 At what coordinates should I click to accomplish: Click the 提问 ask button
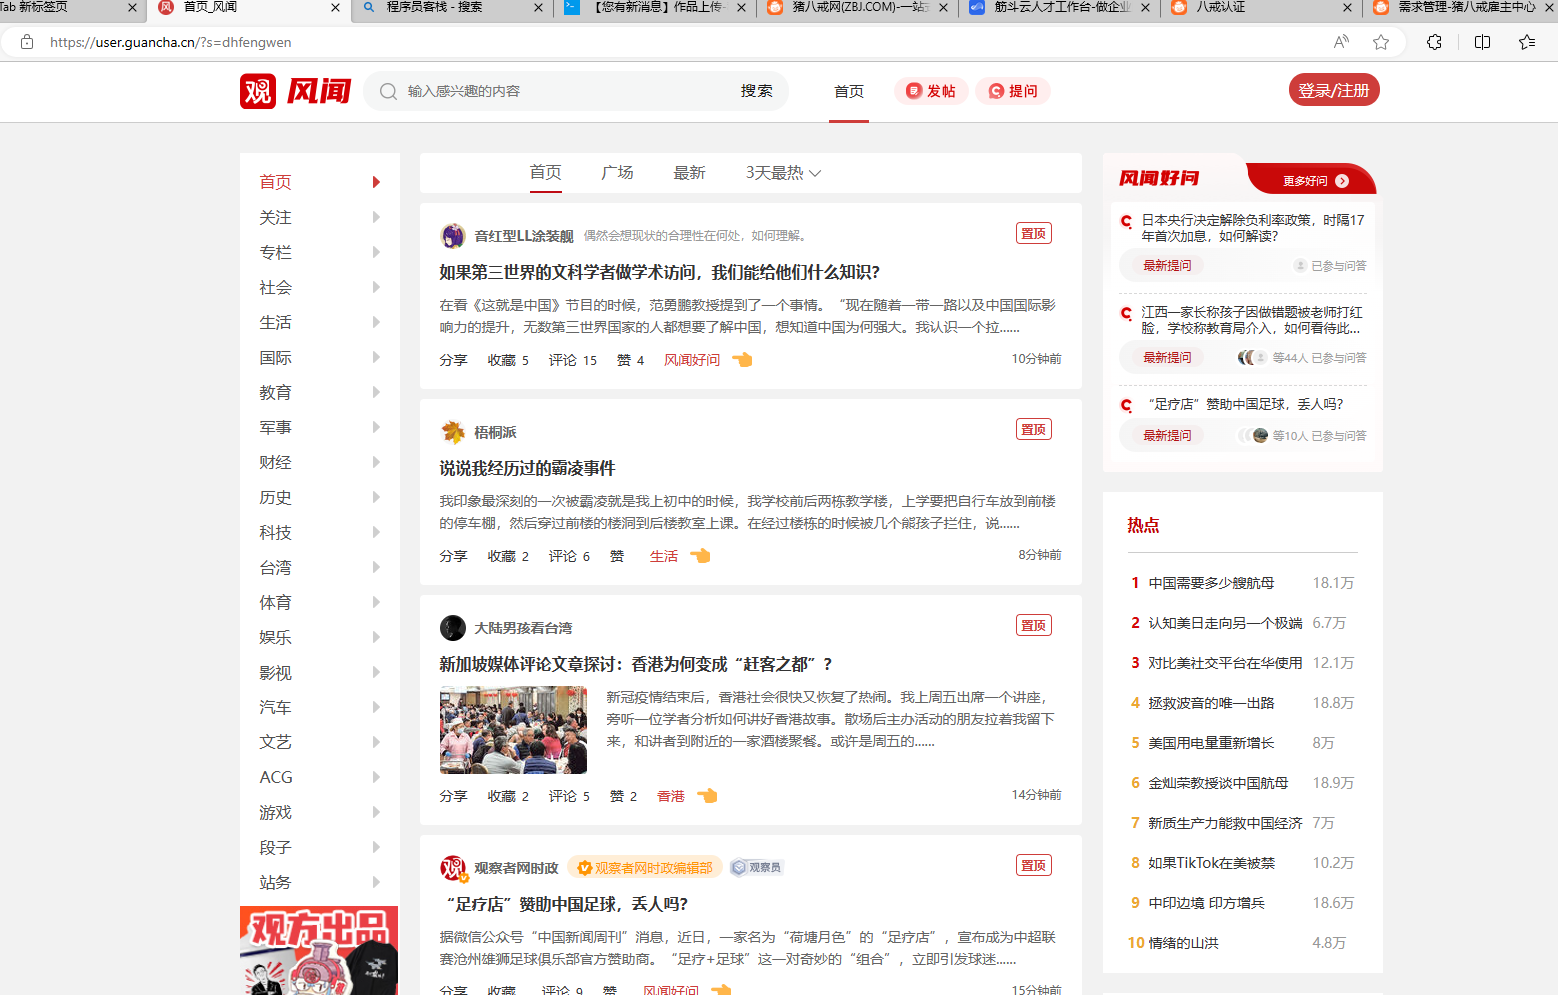pyautogui.click(x=1013, y=91)
